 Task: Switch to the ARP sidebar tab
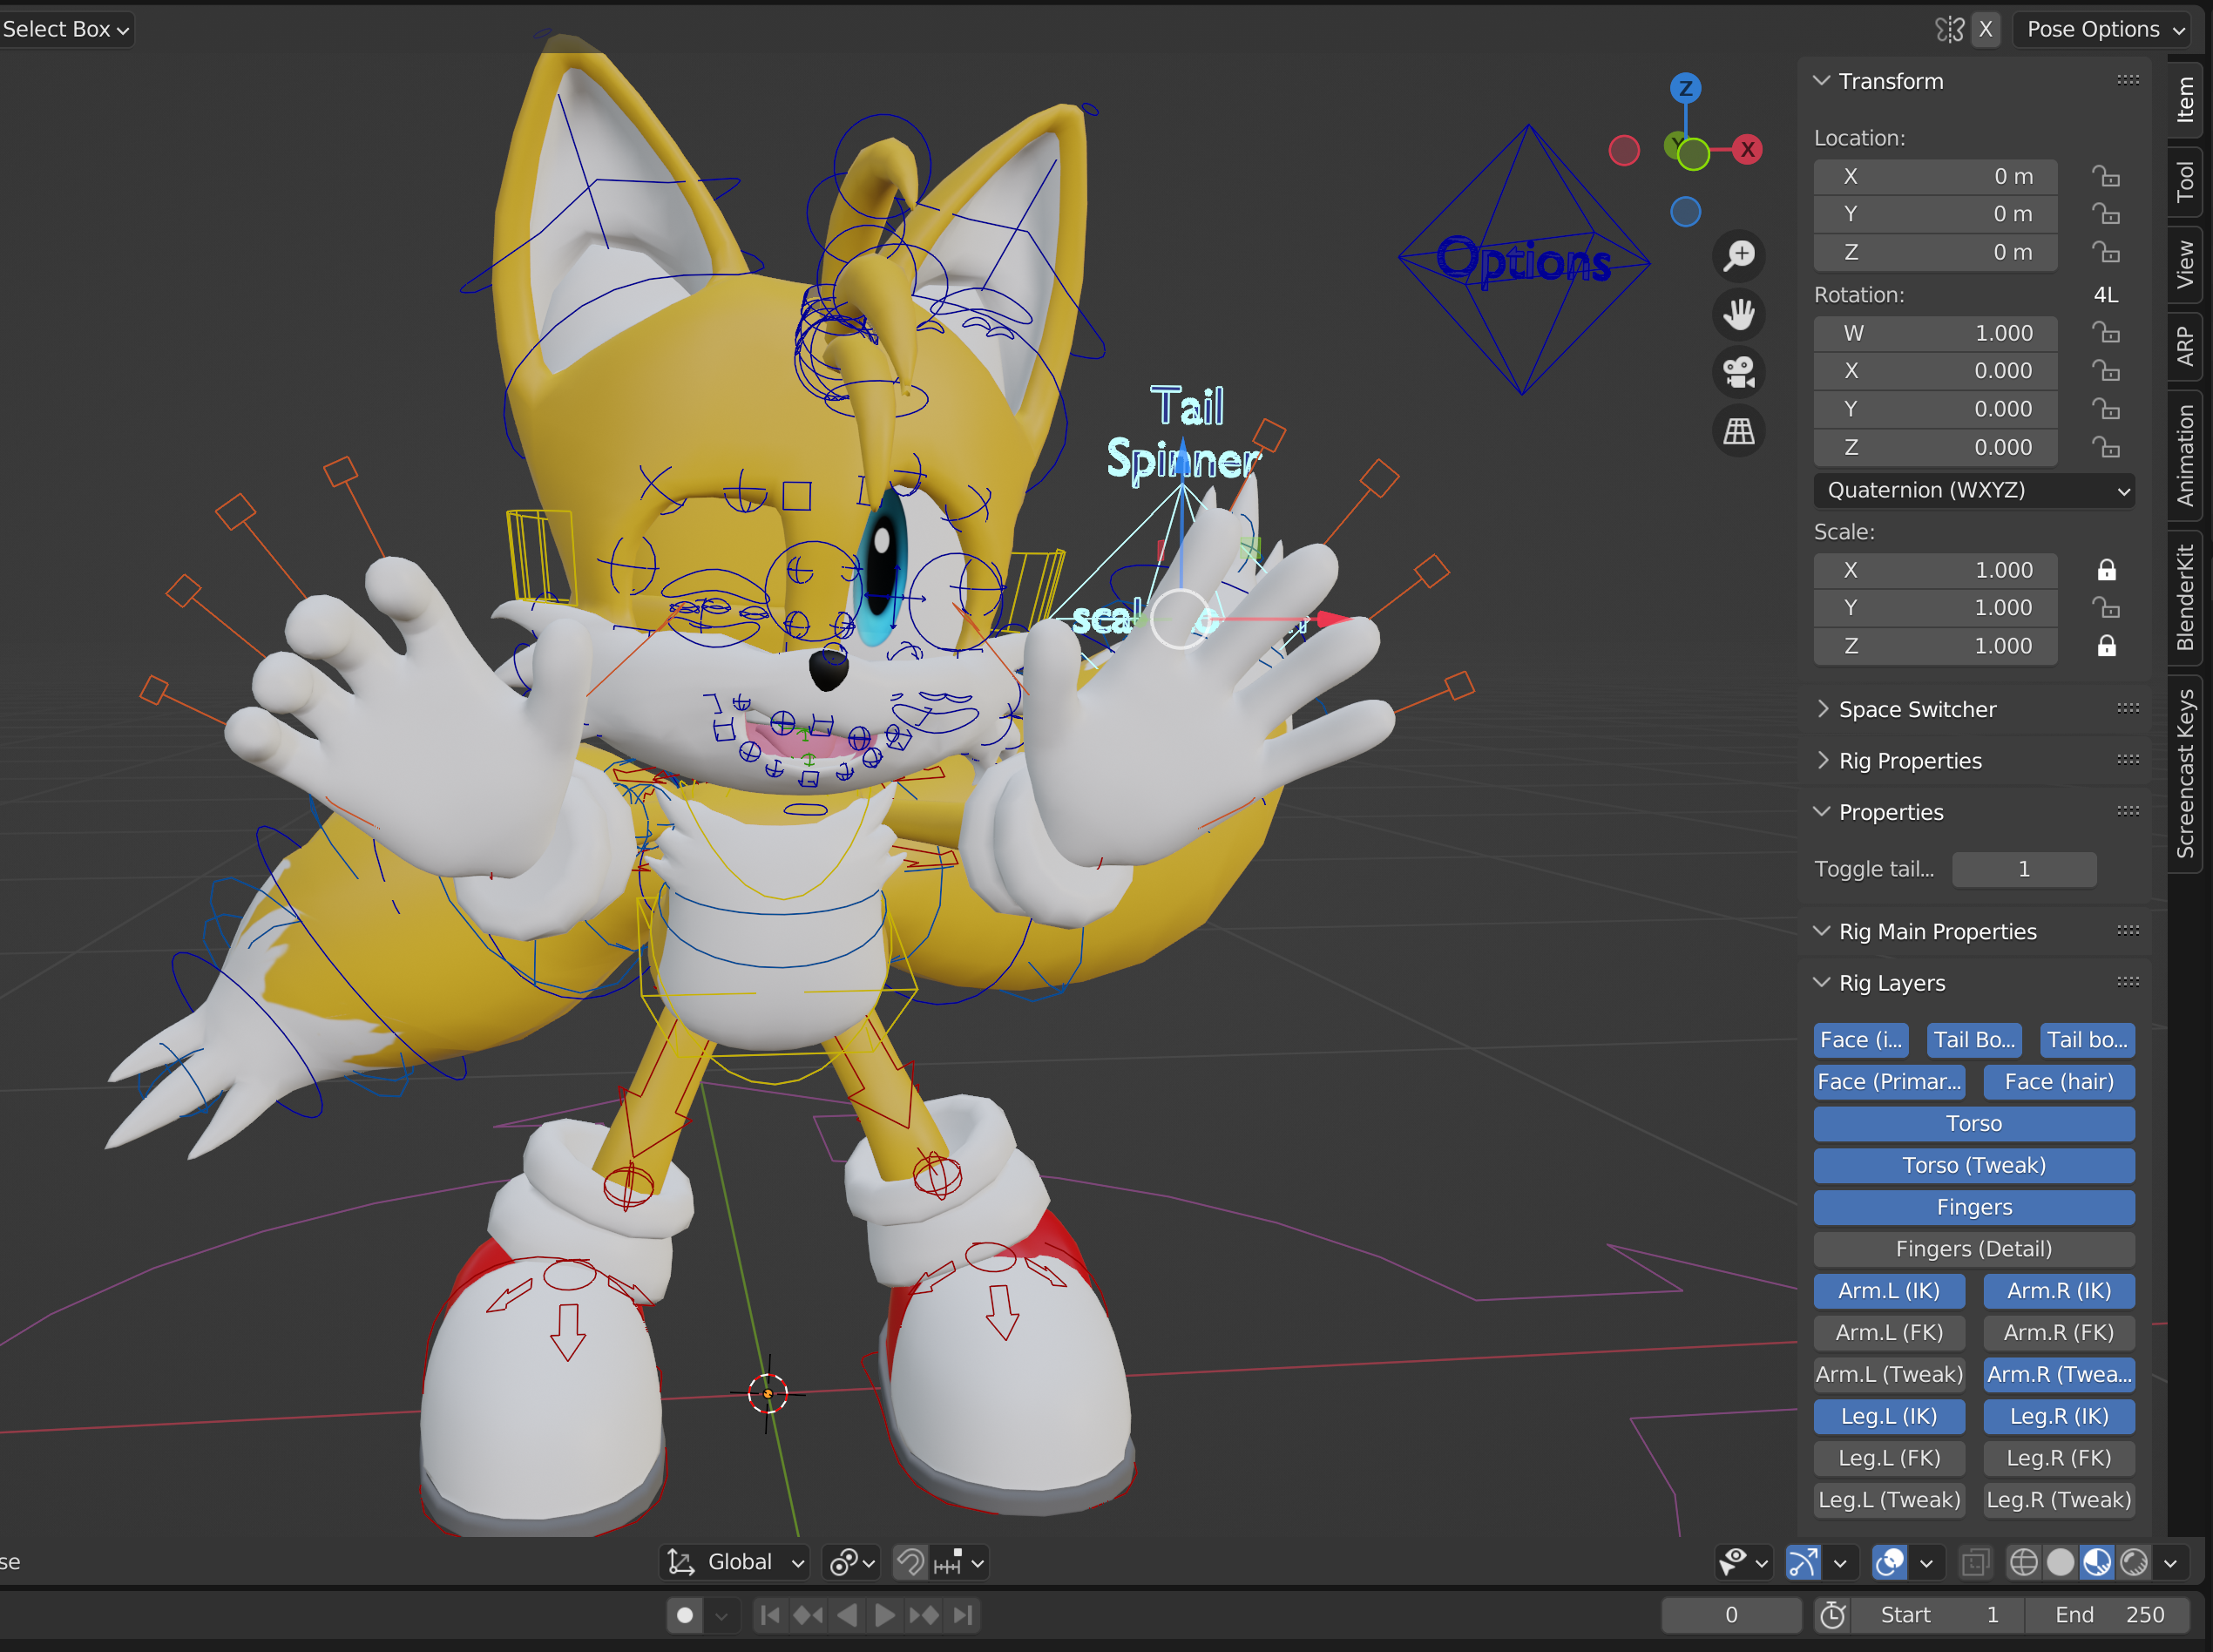2186,346
